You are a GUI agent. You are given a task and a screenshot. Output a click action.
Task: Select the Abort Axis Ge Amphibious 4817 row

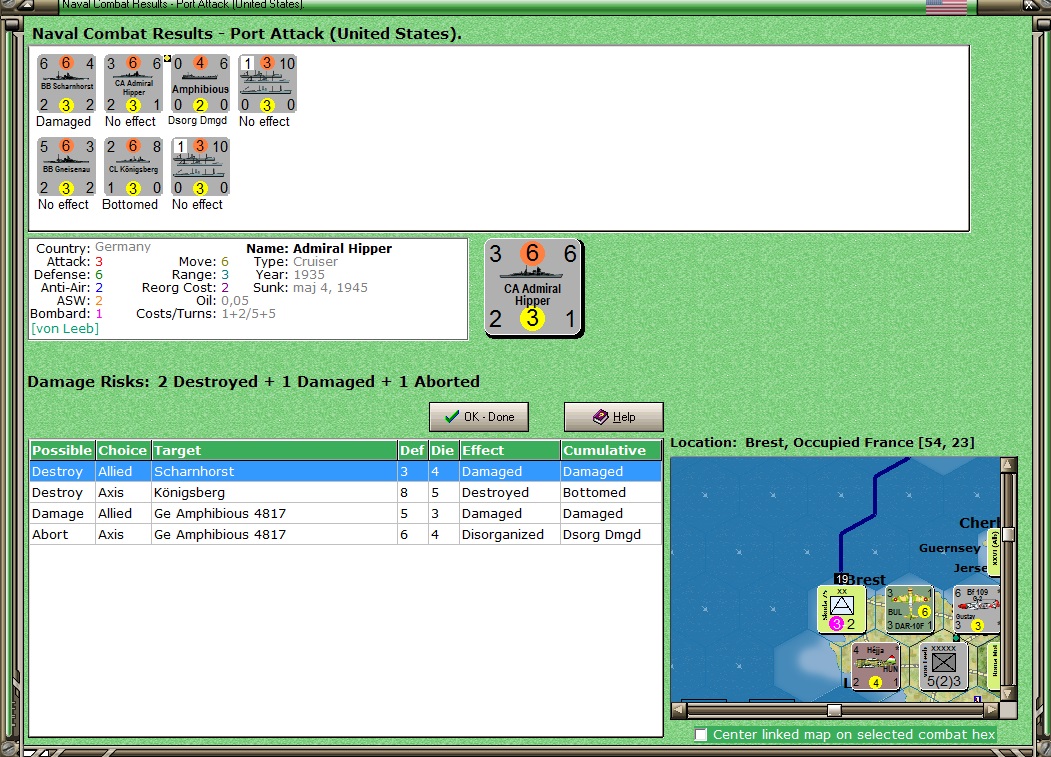click(345, 534)
